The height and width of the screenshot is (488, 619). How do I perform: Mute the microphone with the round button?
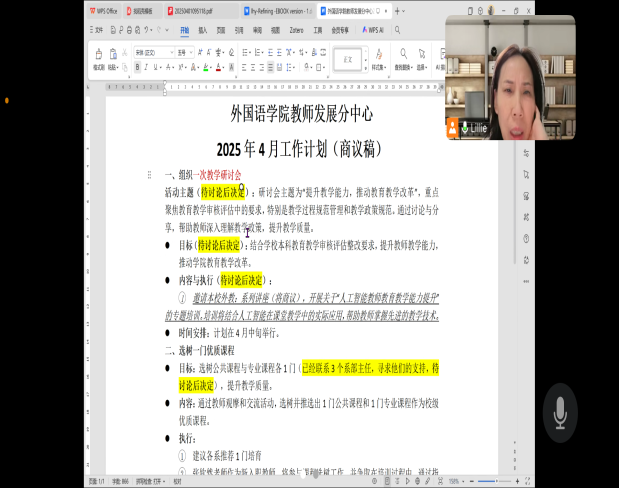(562, 413)
